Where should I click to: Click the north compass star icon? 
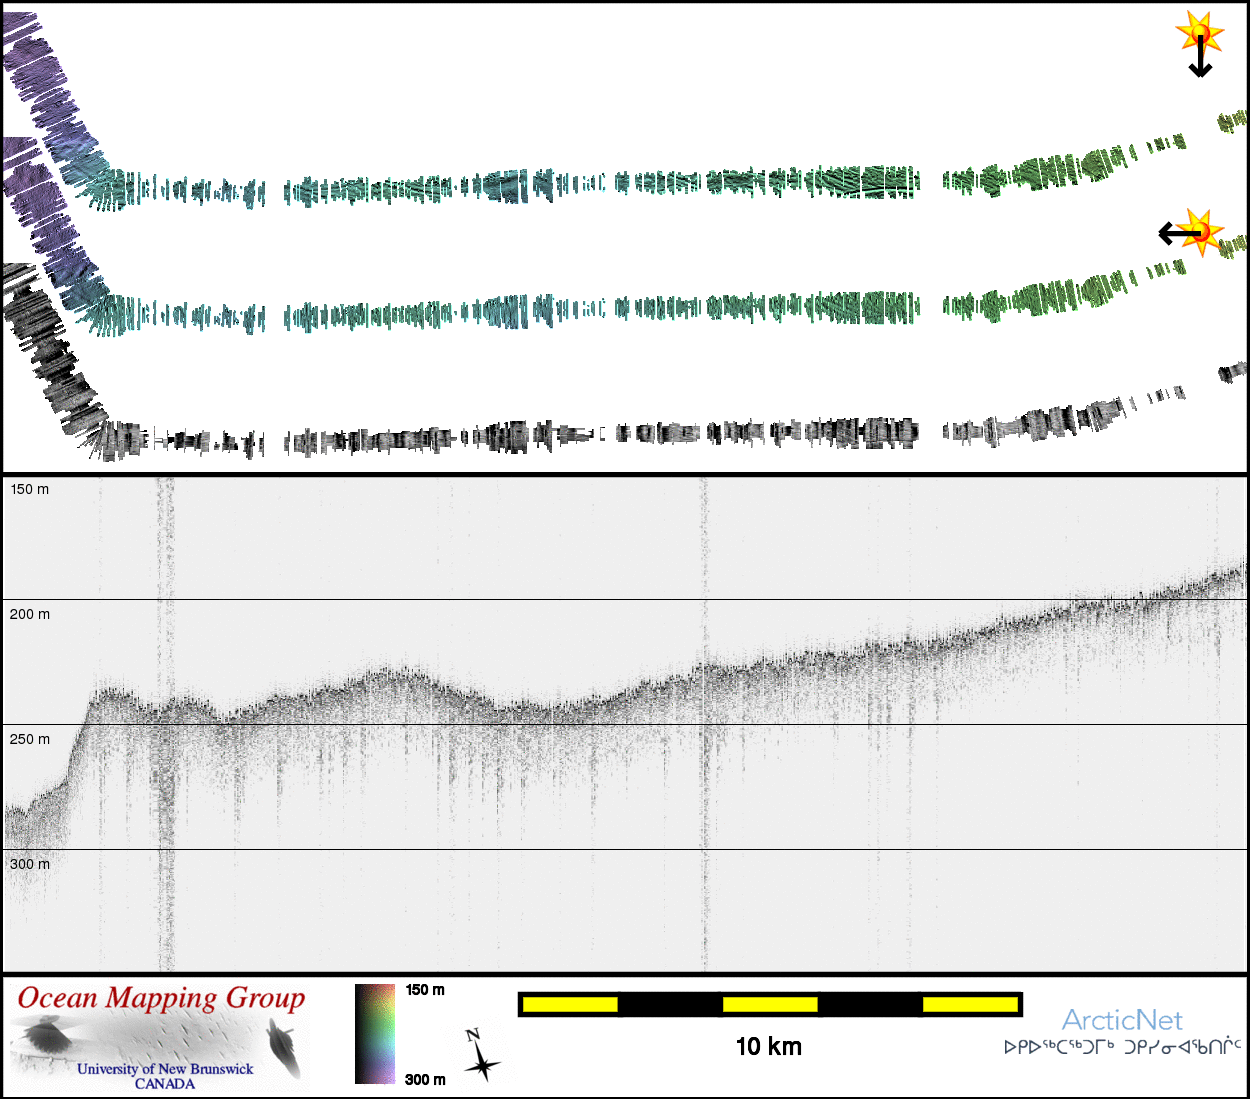481,1057
